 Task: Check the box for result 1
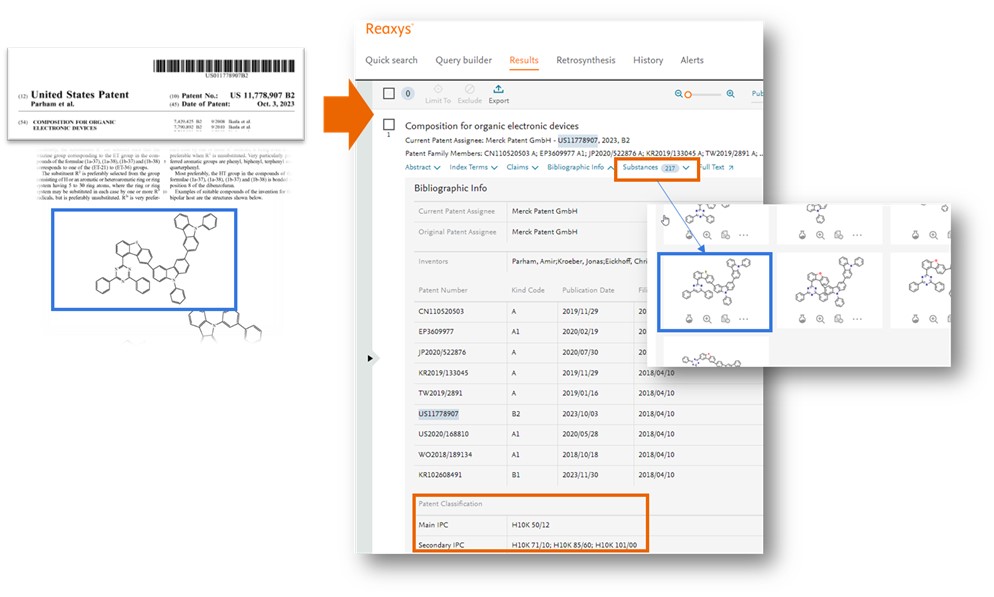[x=389, y=125]
